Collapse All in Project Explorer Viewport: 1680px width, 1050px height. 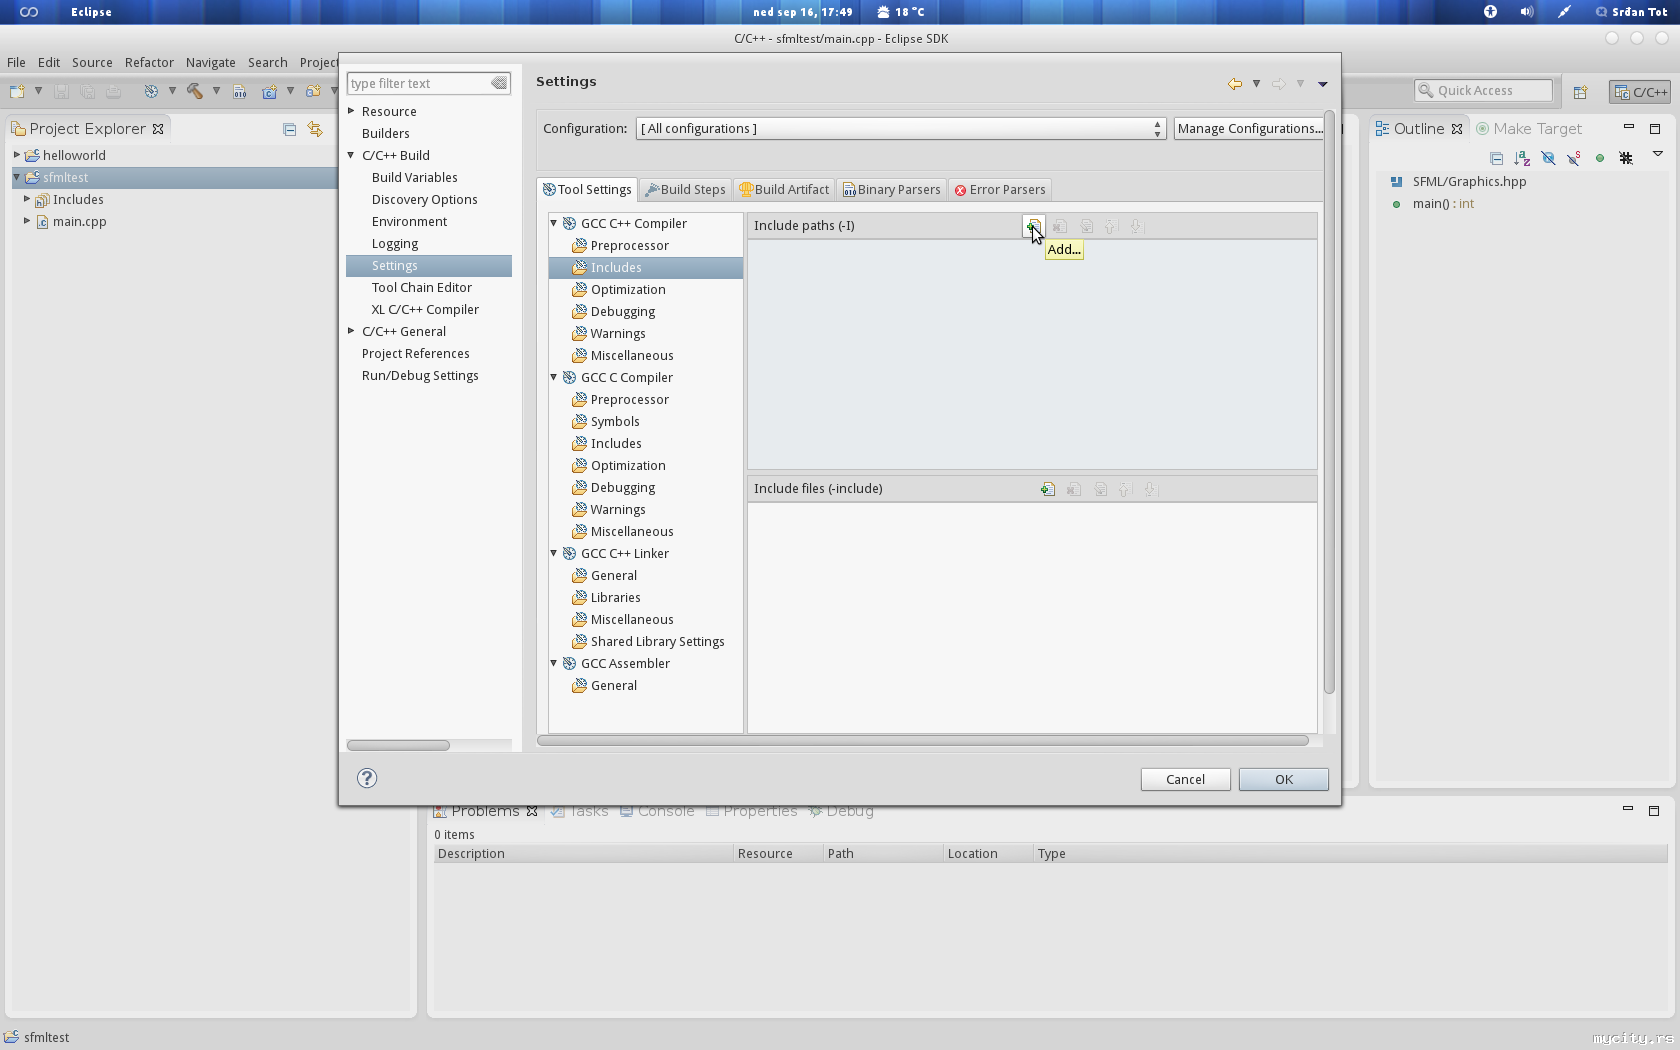coord(289,129)
